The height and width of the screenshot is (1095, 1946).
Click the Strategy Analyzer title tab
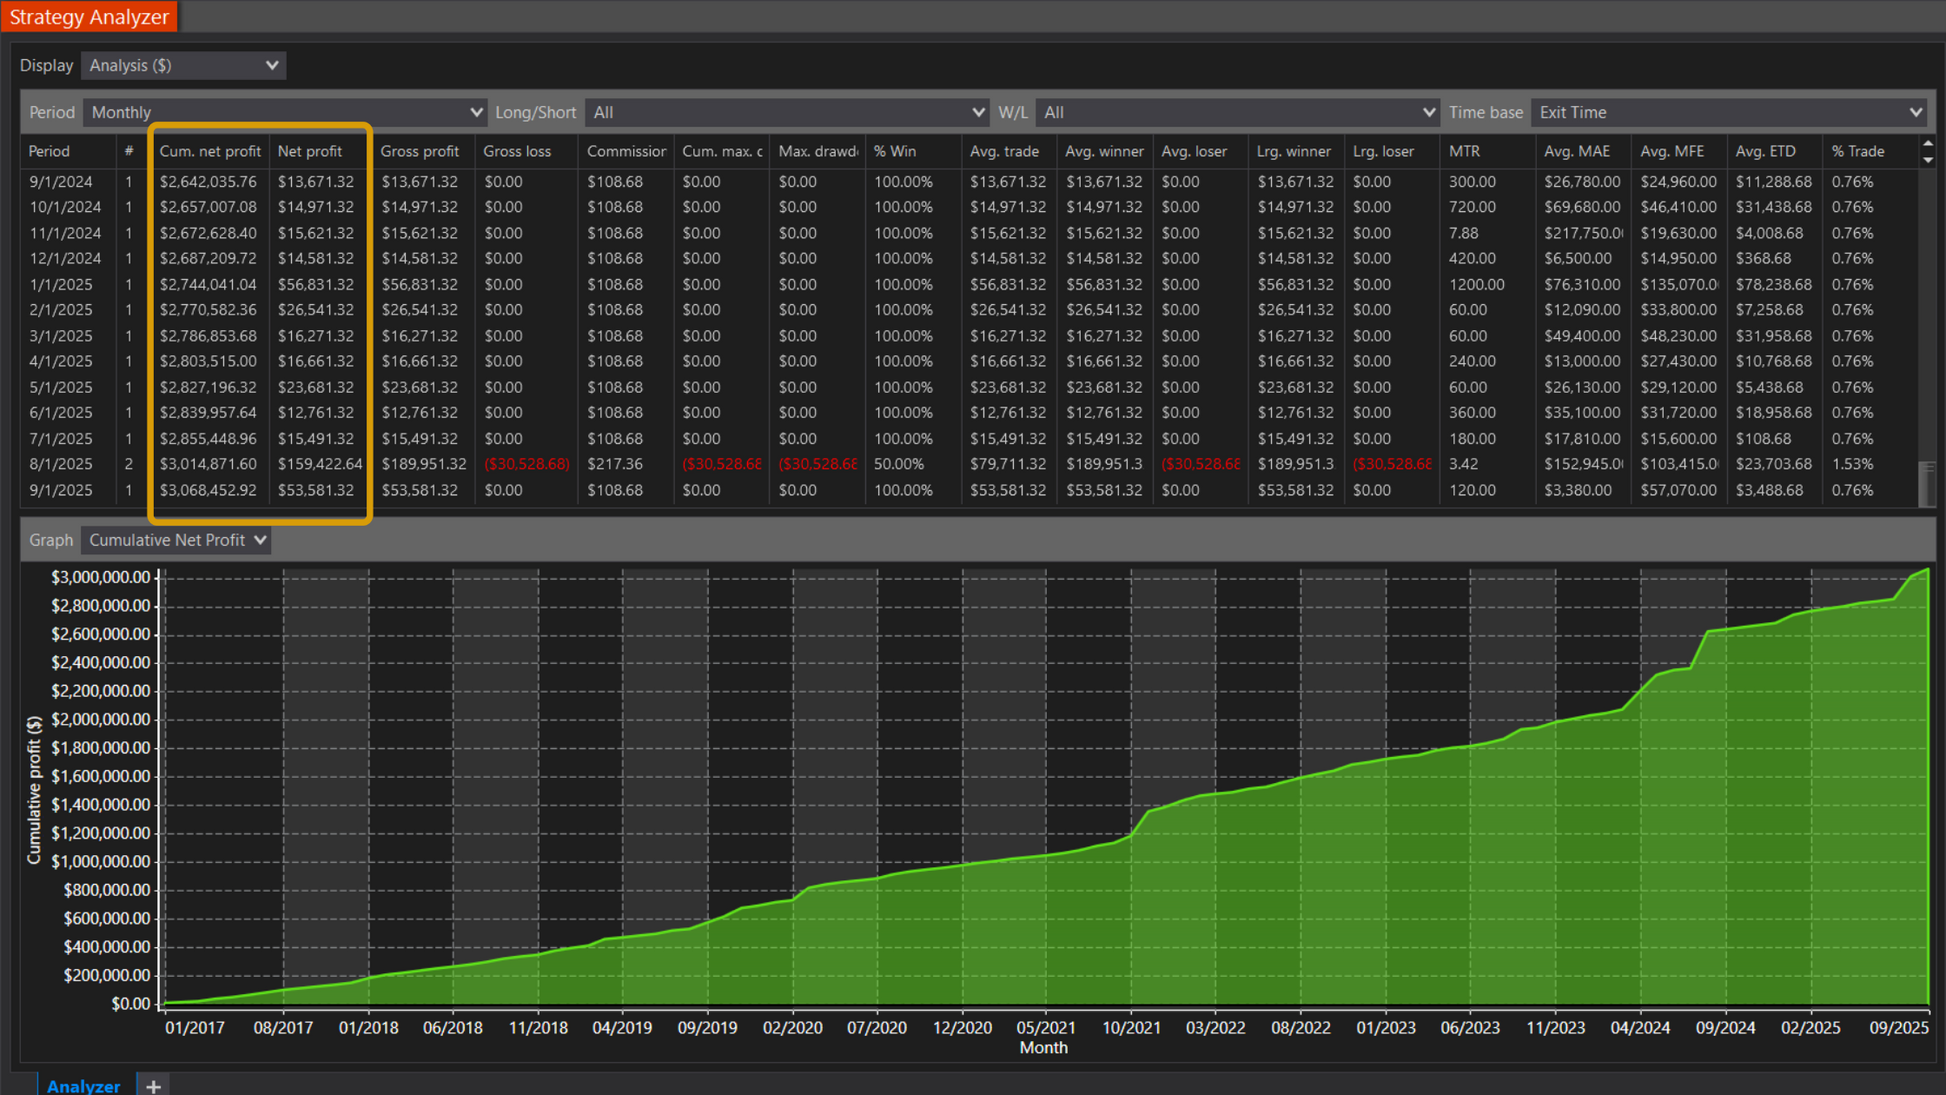[89, 17]
